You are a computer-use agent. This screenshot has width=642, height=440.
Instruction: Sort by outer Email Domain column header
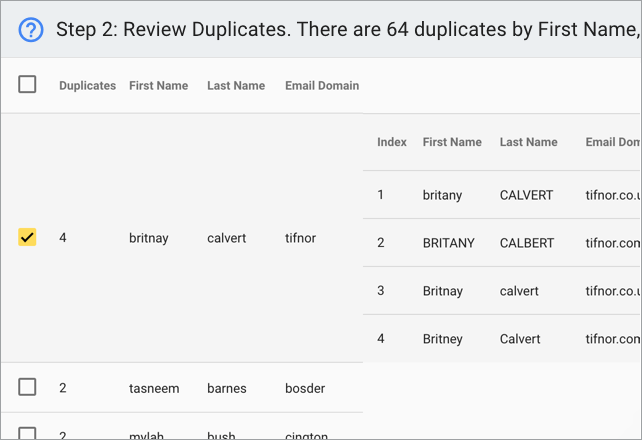(x=322, y=86)
